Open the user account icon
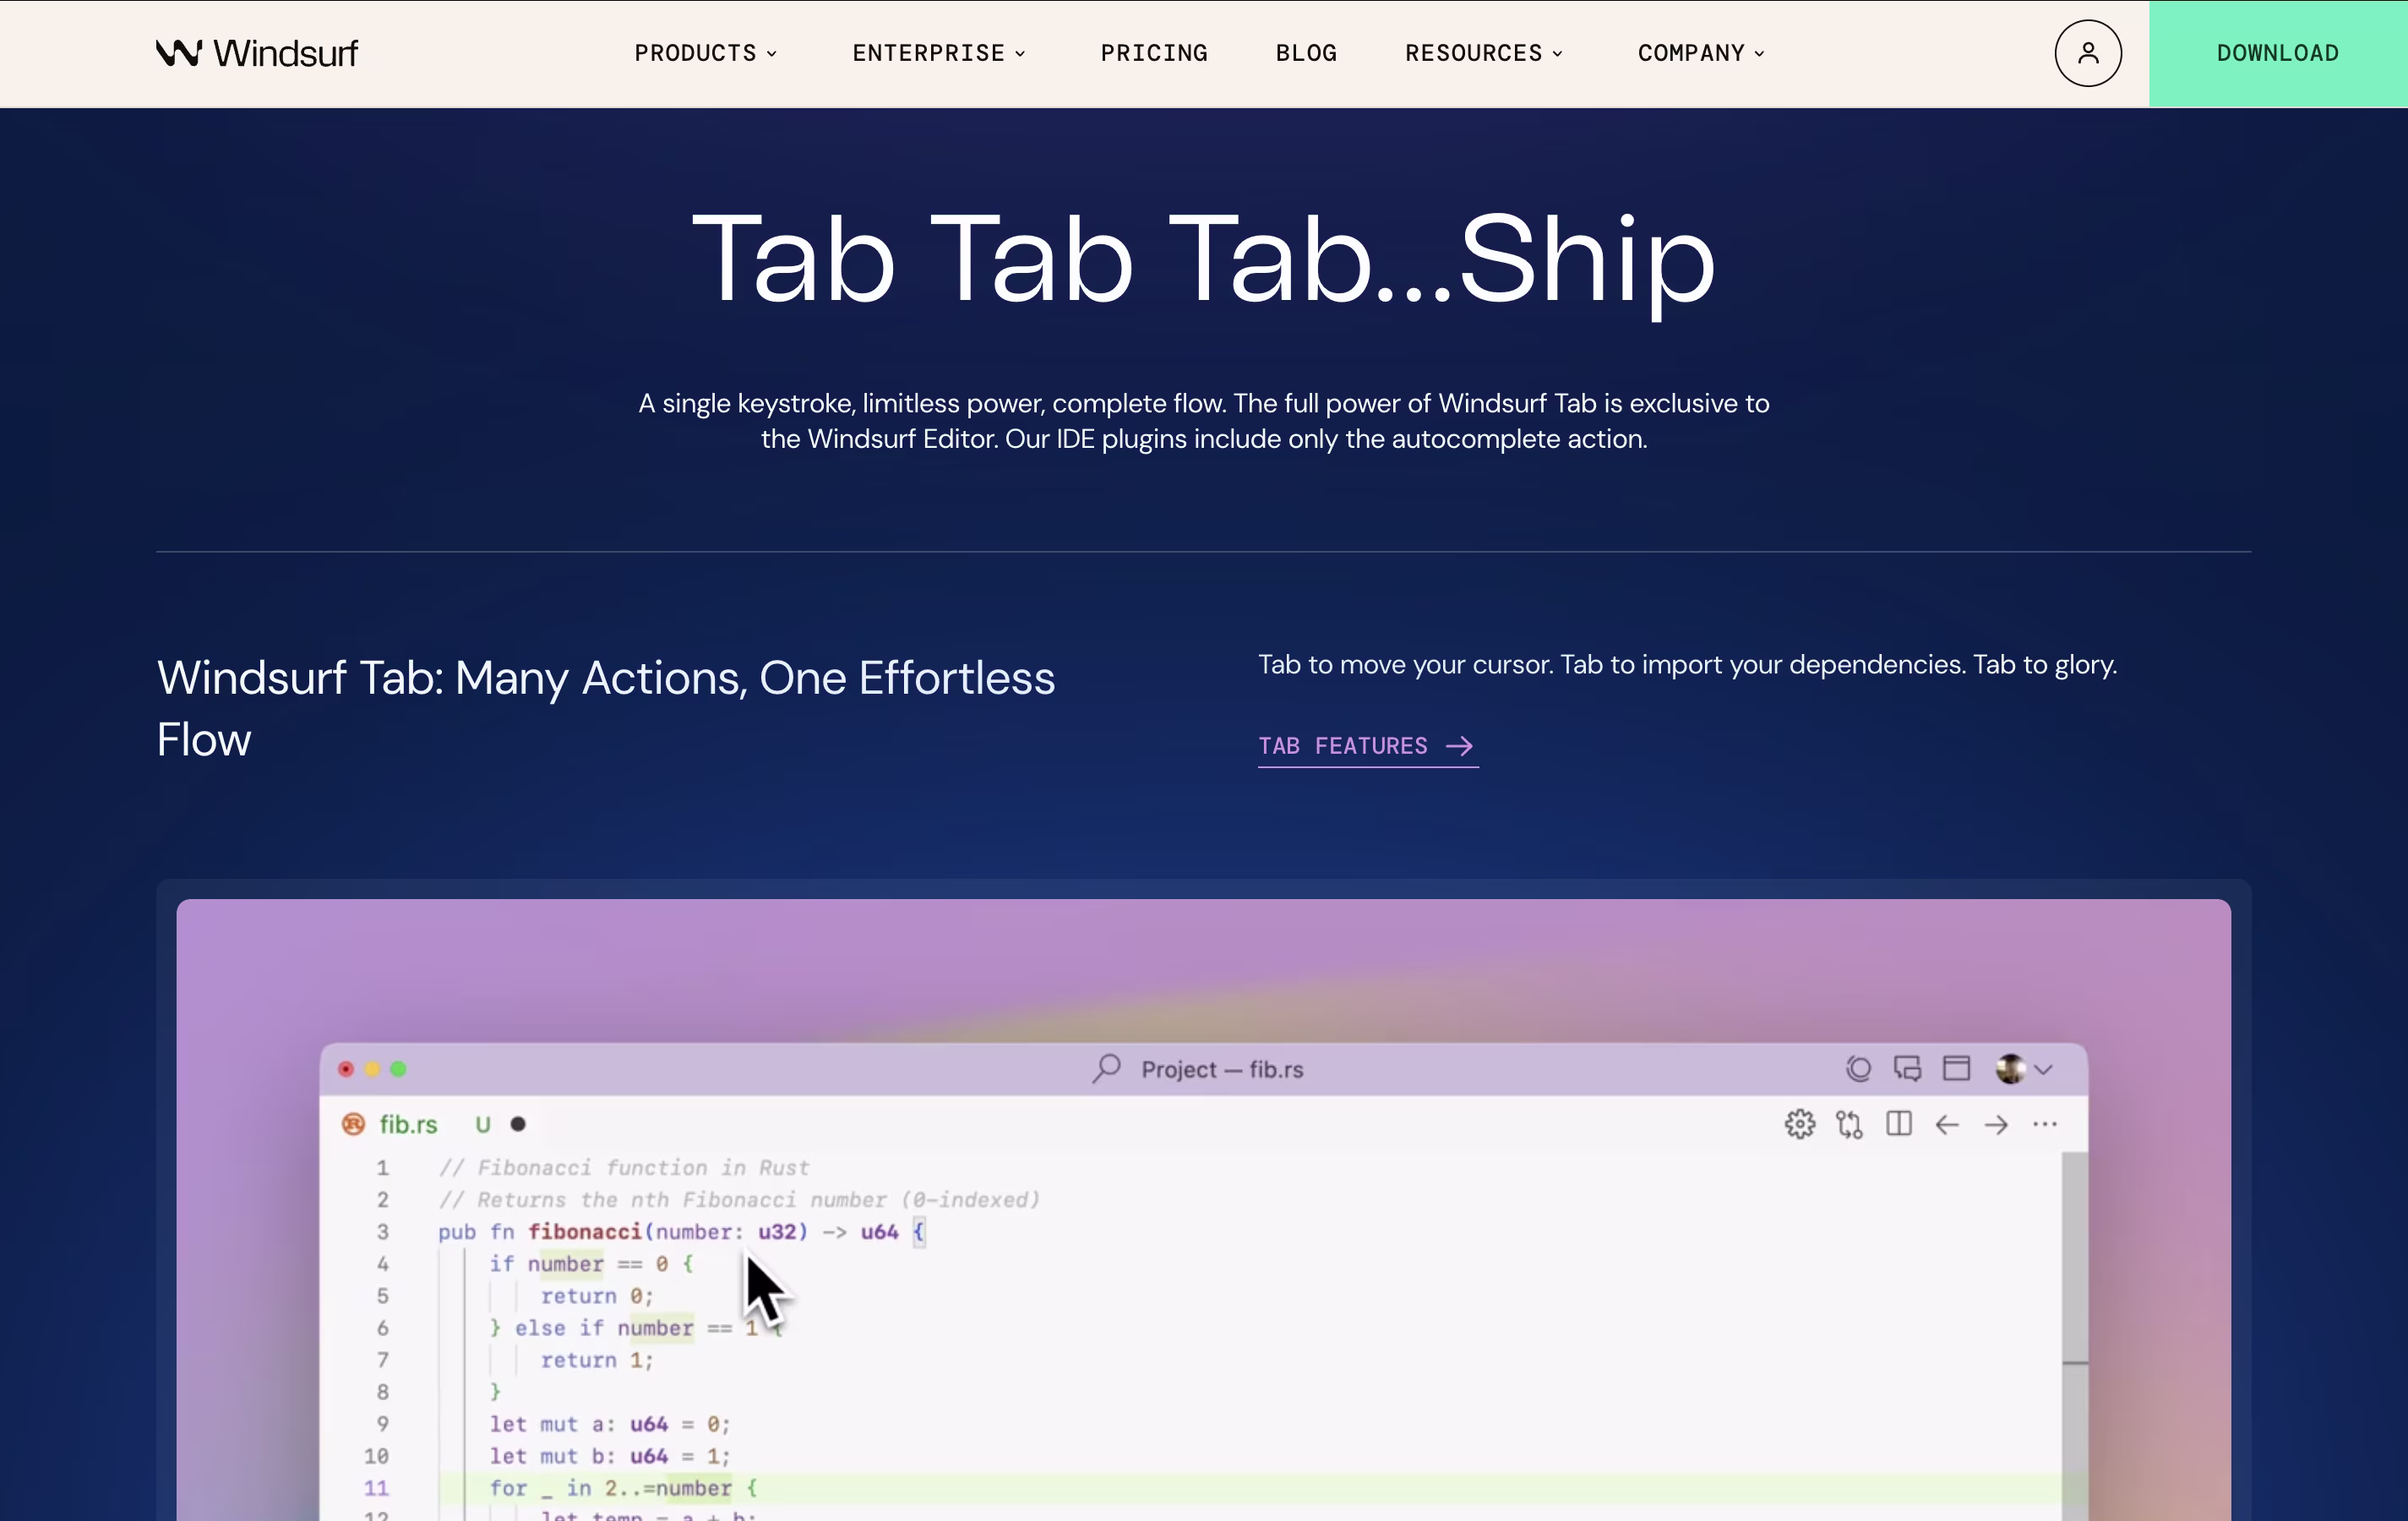Screen dimensions: 2408x1521 (x=2087, y=53)
